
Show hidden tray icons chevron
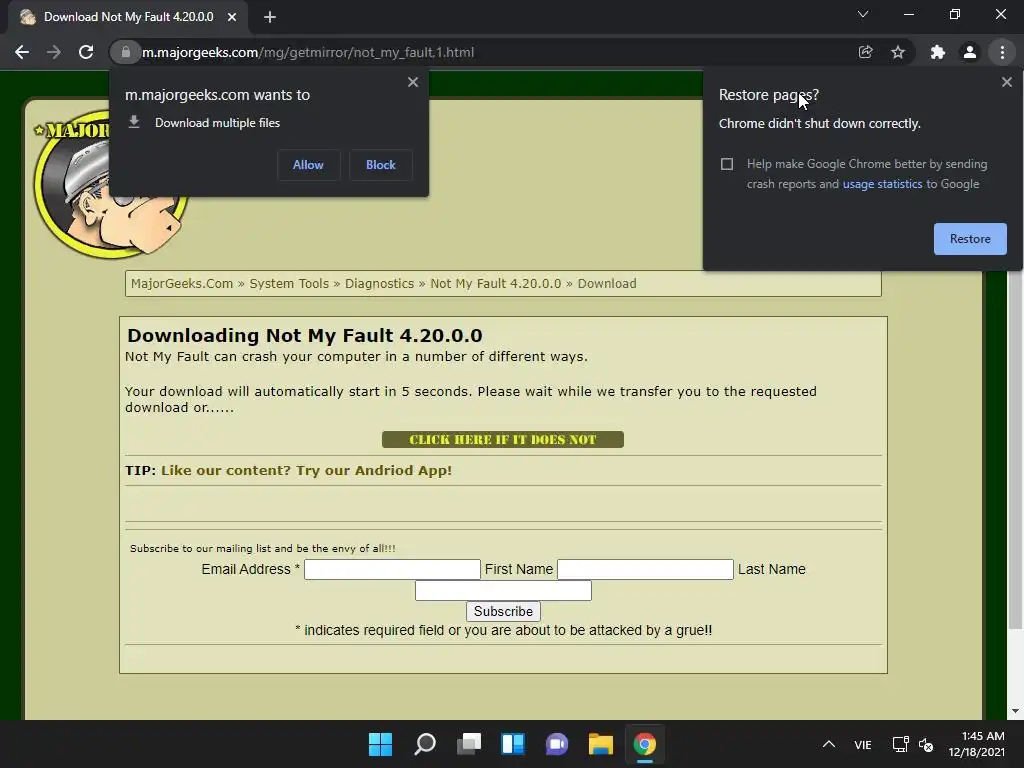pos(829,744)
